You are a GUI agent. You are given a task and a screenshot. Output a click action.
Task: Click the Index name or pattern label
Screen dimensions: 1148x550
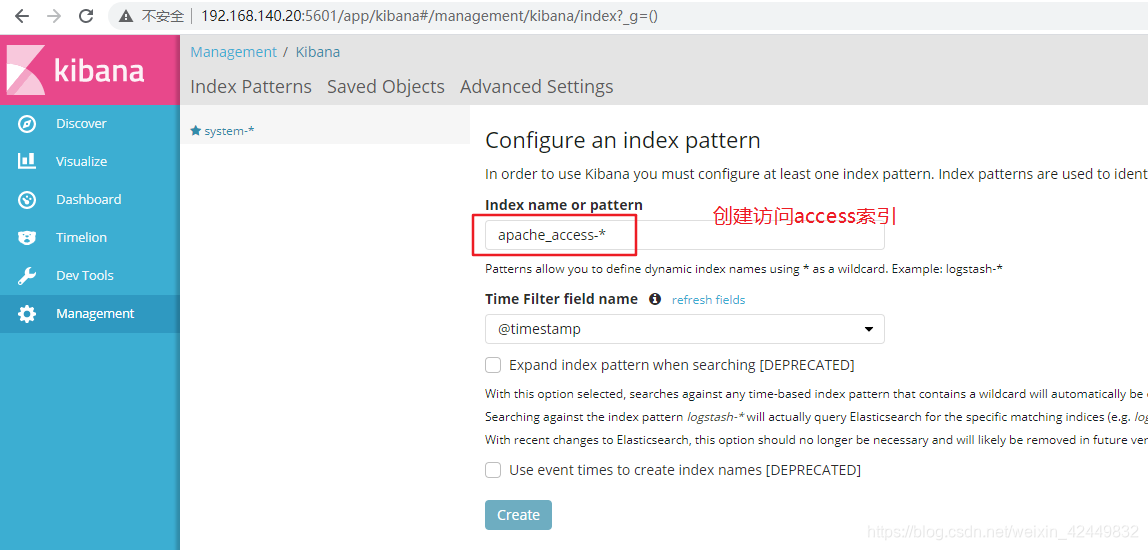pyautogui.click(x=564, y=205)
